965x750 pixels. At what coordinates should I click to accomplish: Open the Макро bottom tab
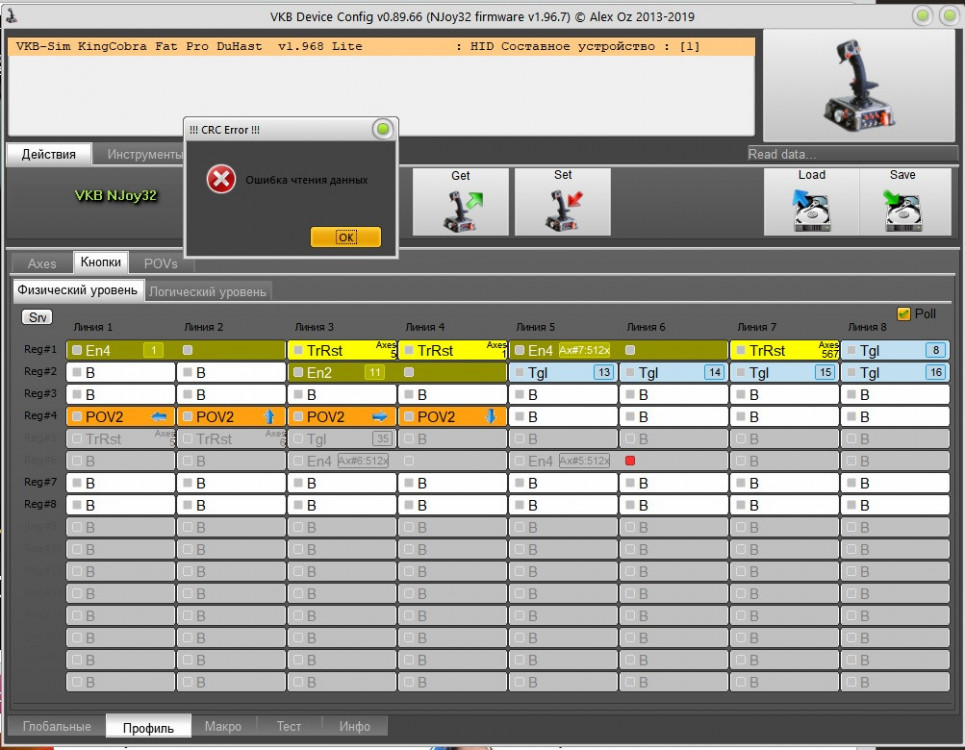223,727
